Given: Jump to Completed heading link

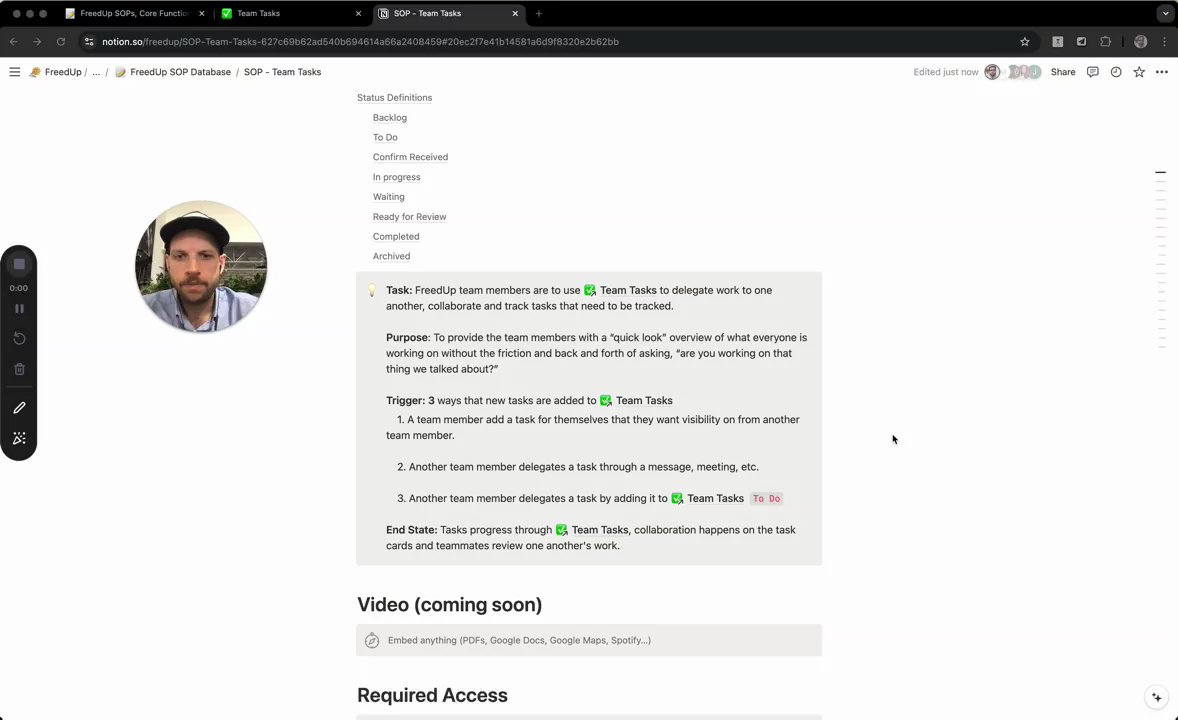Looking at the screenshot, I should pyautogui.click(x=396, y=237).
